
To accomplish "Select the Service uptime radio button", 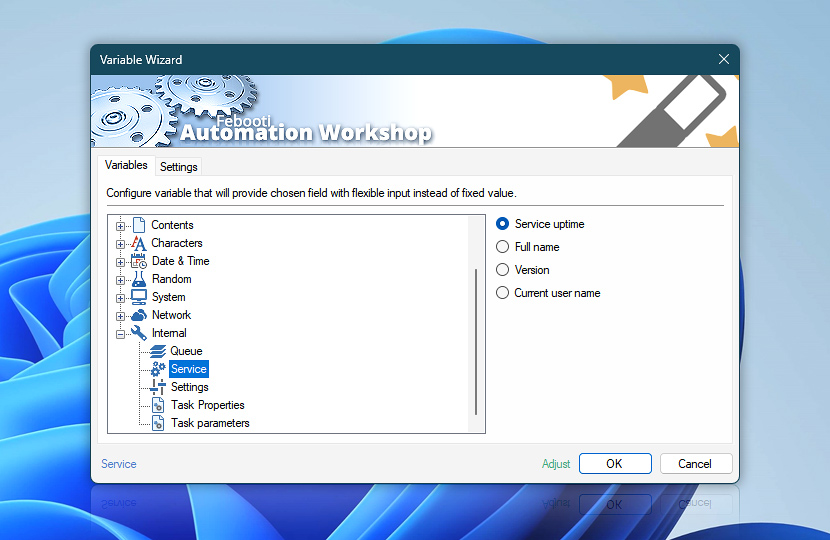I will (x=502, y=224).
